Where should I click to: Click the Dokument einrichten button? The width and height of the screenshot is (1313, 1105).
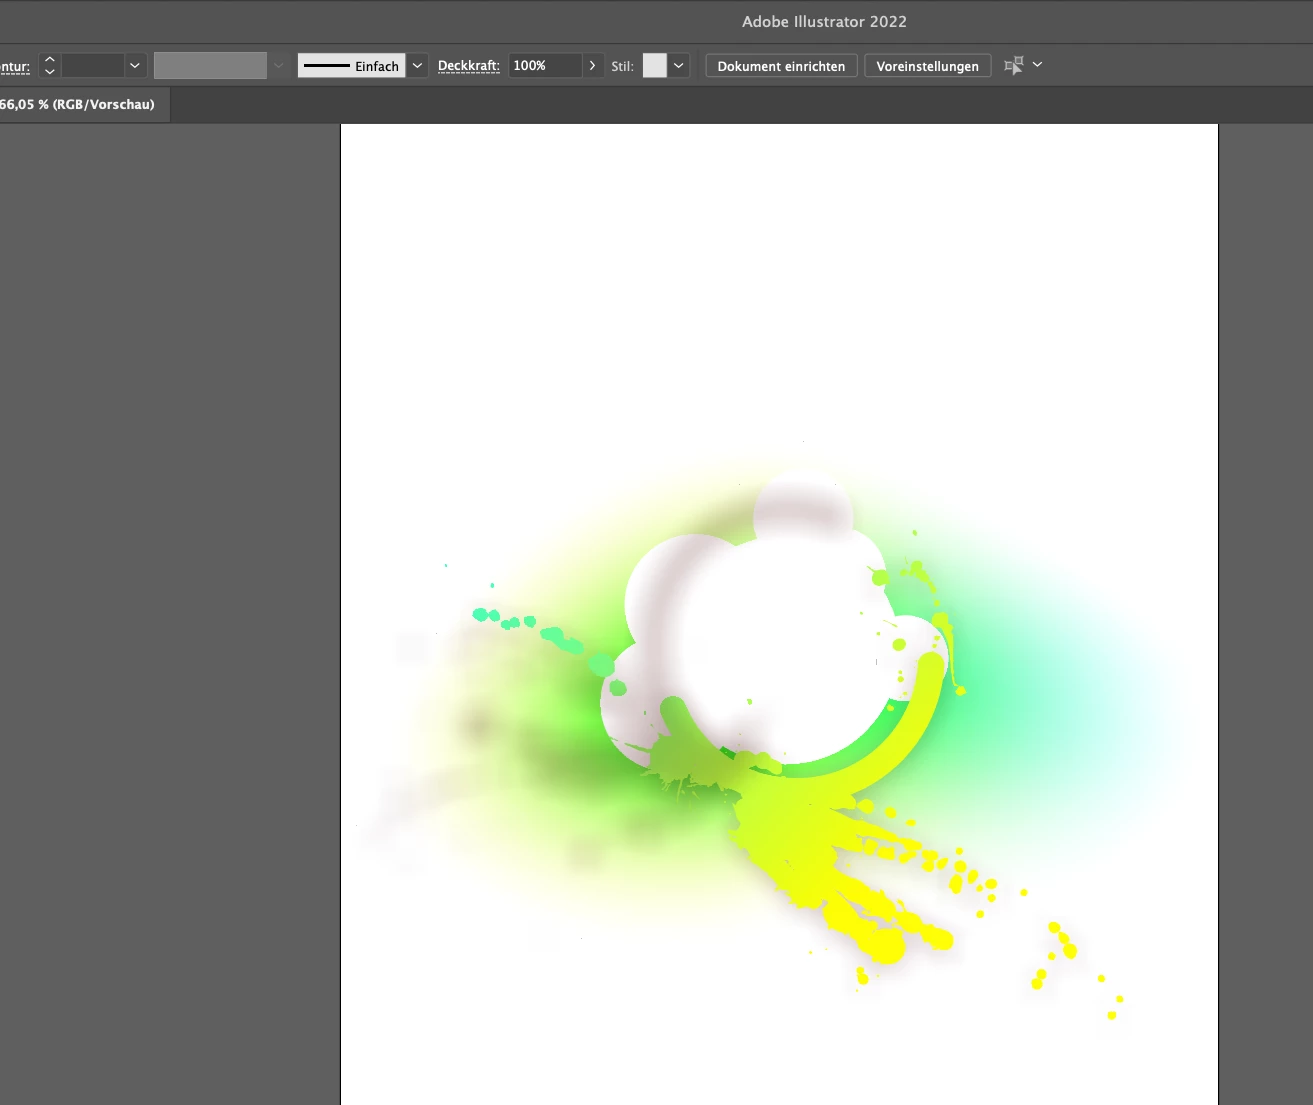(781, 66)
